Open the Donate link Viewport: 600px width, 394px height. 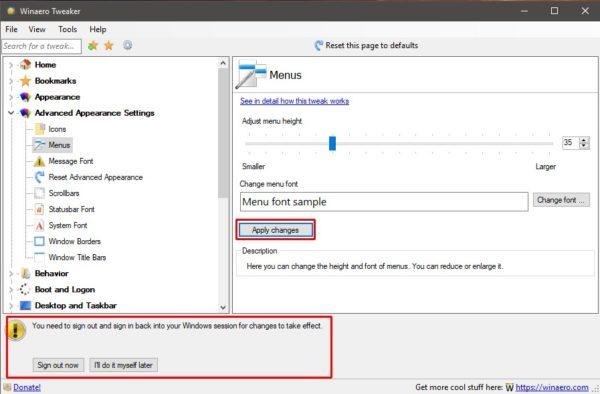(27, 387)
